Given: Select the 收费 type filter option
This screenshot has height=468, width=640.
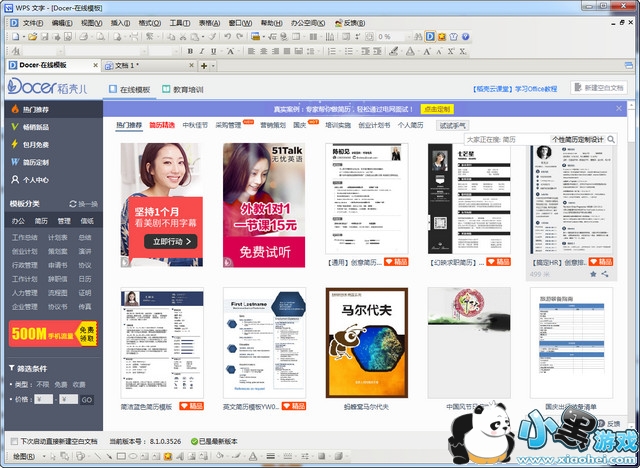Looking at the screenshot, I should [79, 384].
